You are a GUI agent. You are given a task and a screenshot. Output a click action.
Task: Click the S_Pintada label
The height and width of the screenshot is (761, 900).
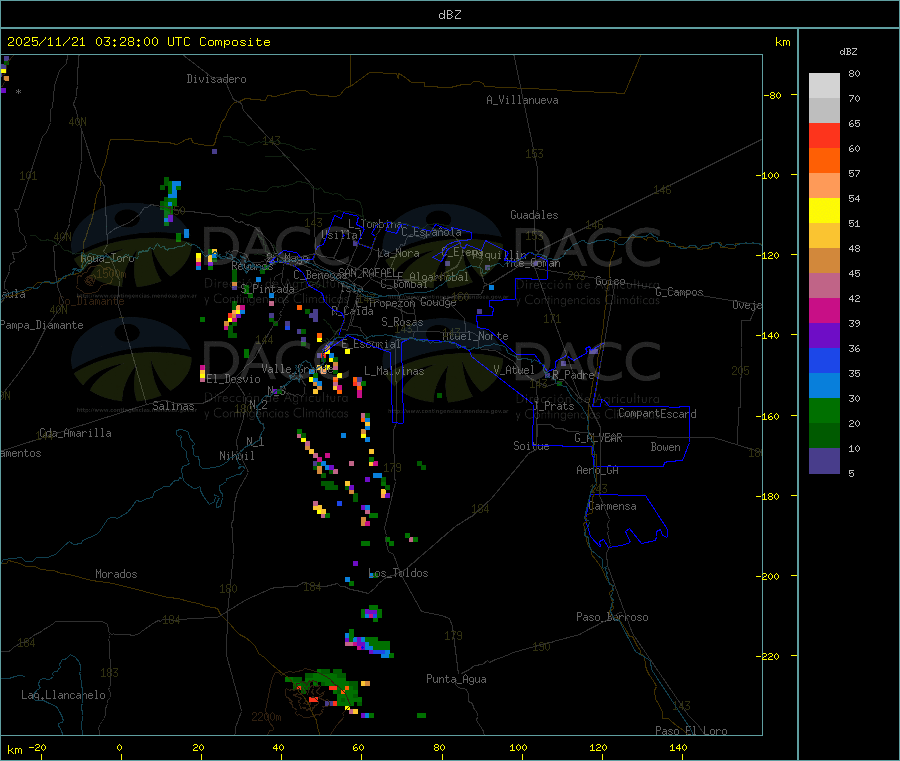[267, 289]
